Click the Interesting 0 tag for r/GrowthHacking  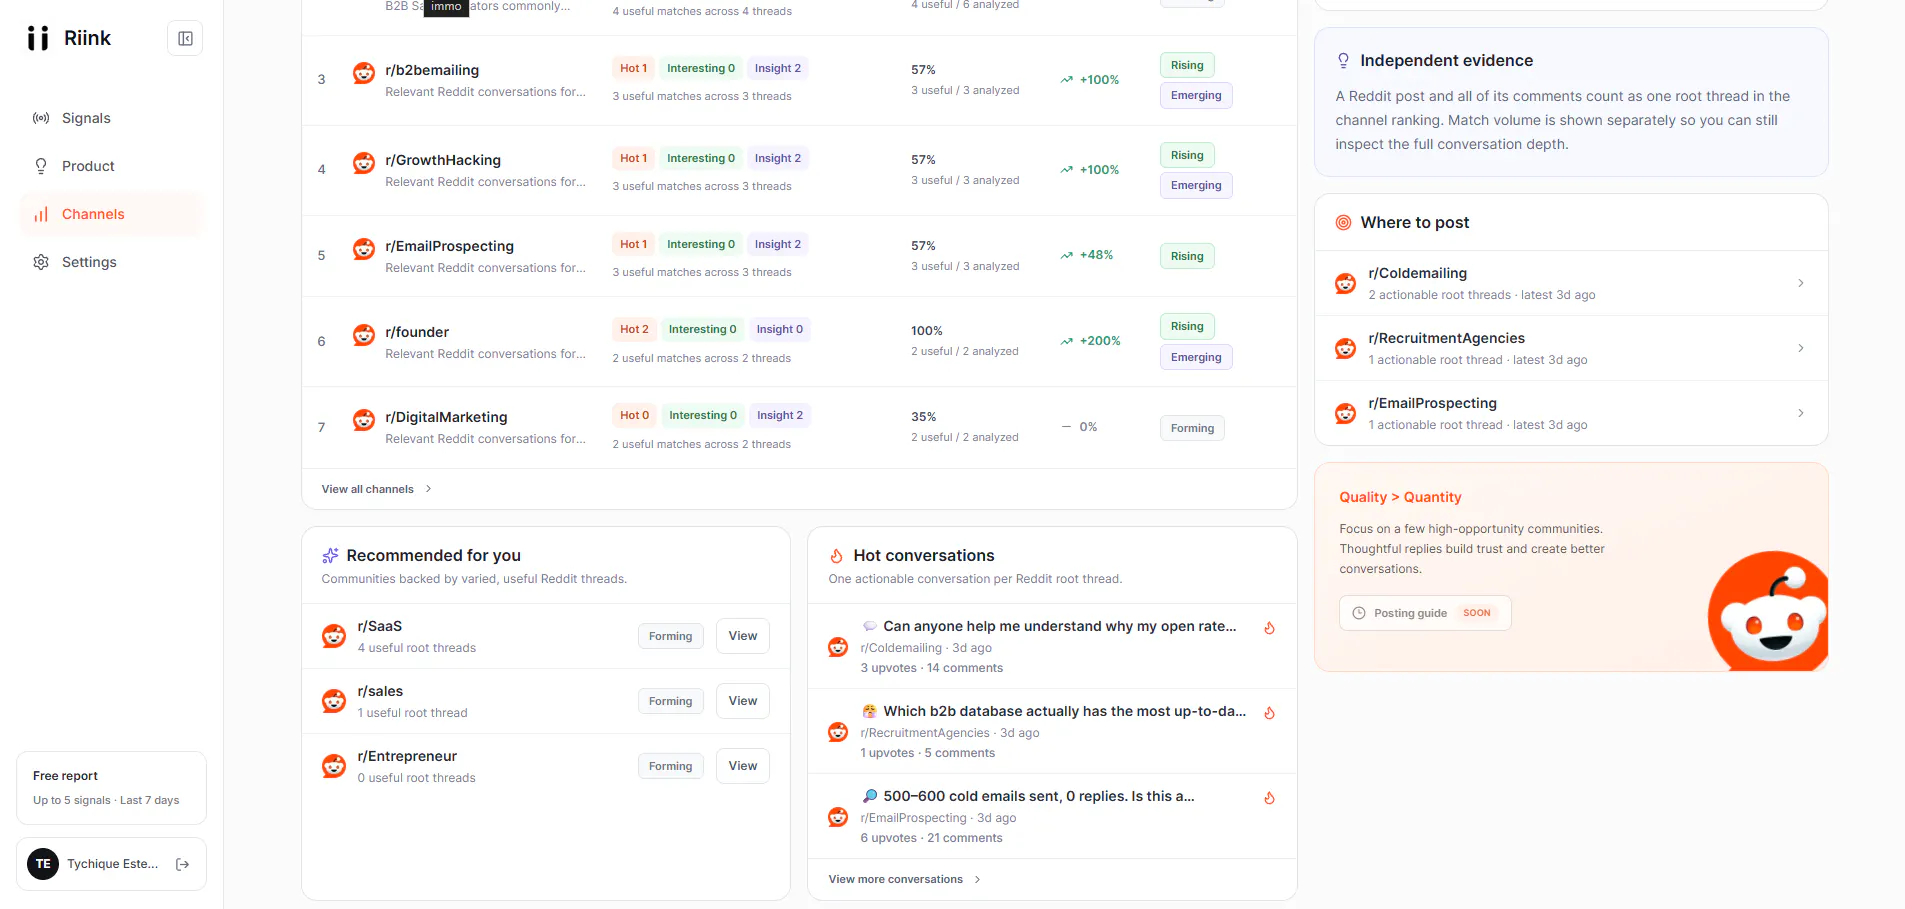(701, 158)
